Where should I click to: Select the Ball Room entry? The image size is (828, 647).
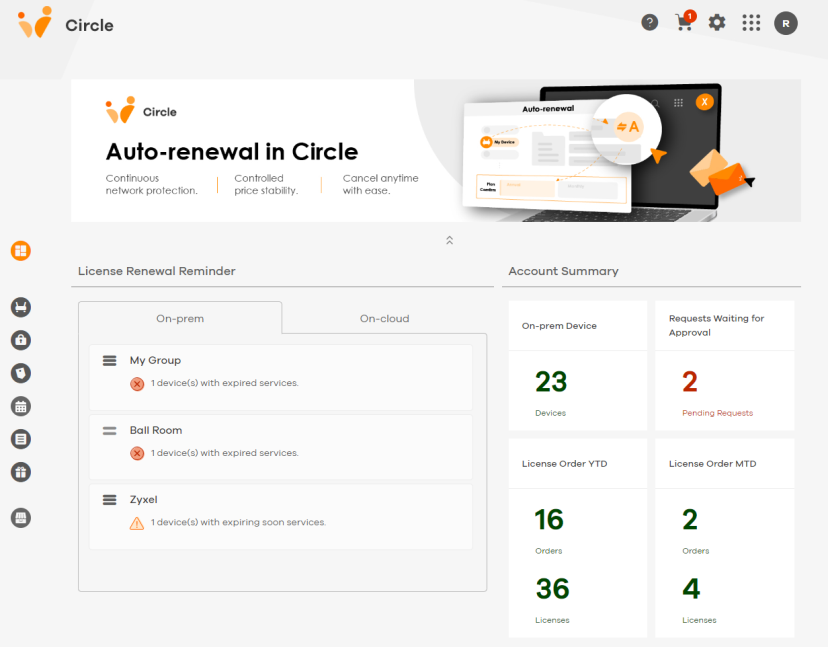(281, 447)
